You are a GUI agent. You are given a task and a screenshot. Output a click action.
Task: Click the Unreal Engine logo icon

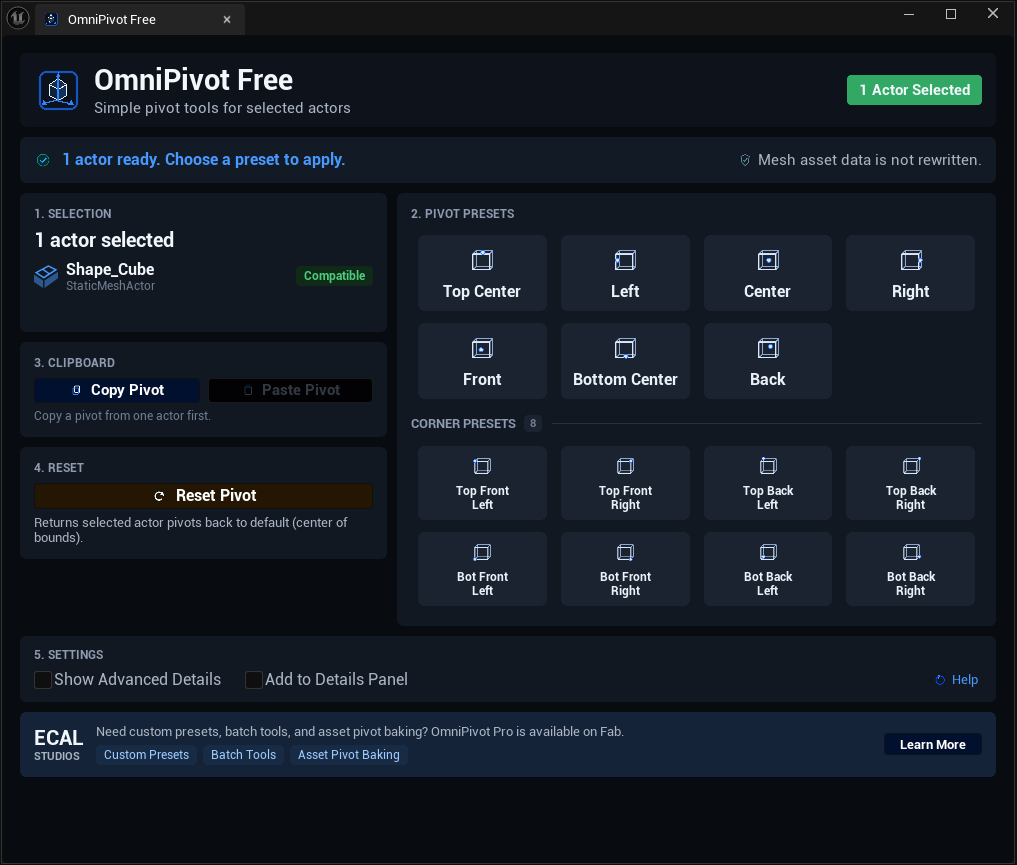click(x=18, y=18)
